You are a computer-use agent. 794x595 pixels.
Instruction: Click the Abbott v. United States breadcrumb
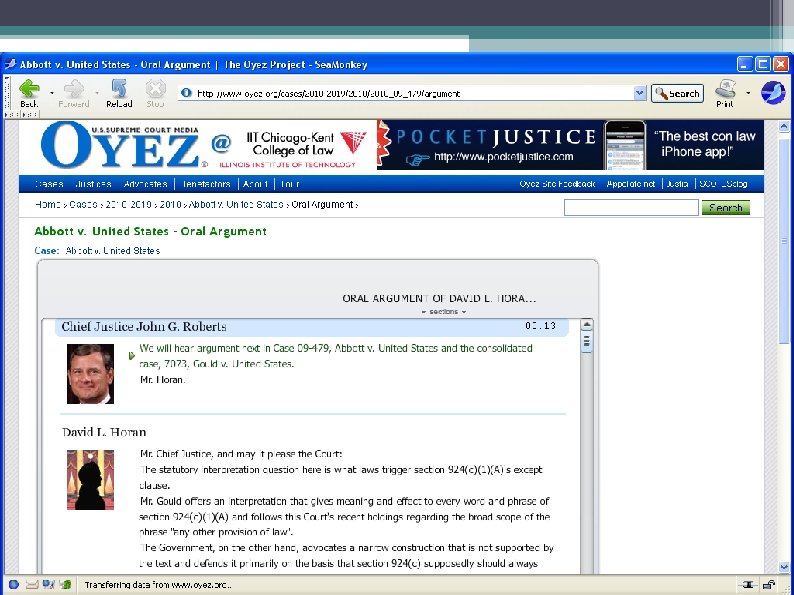[x=236, y=205]
